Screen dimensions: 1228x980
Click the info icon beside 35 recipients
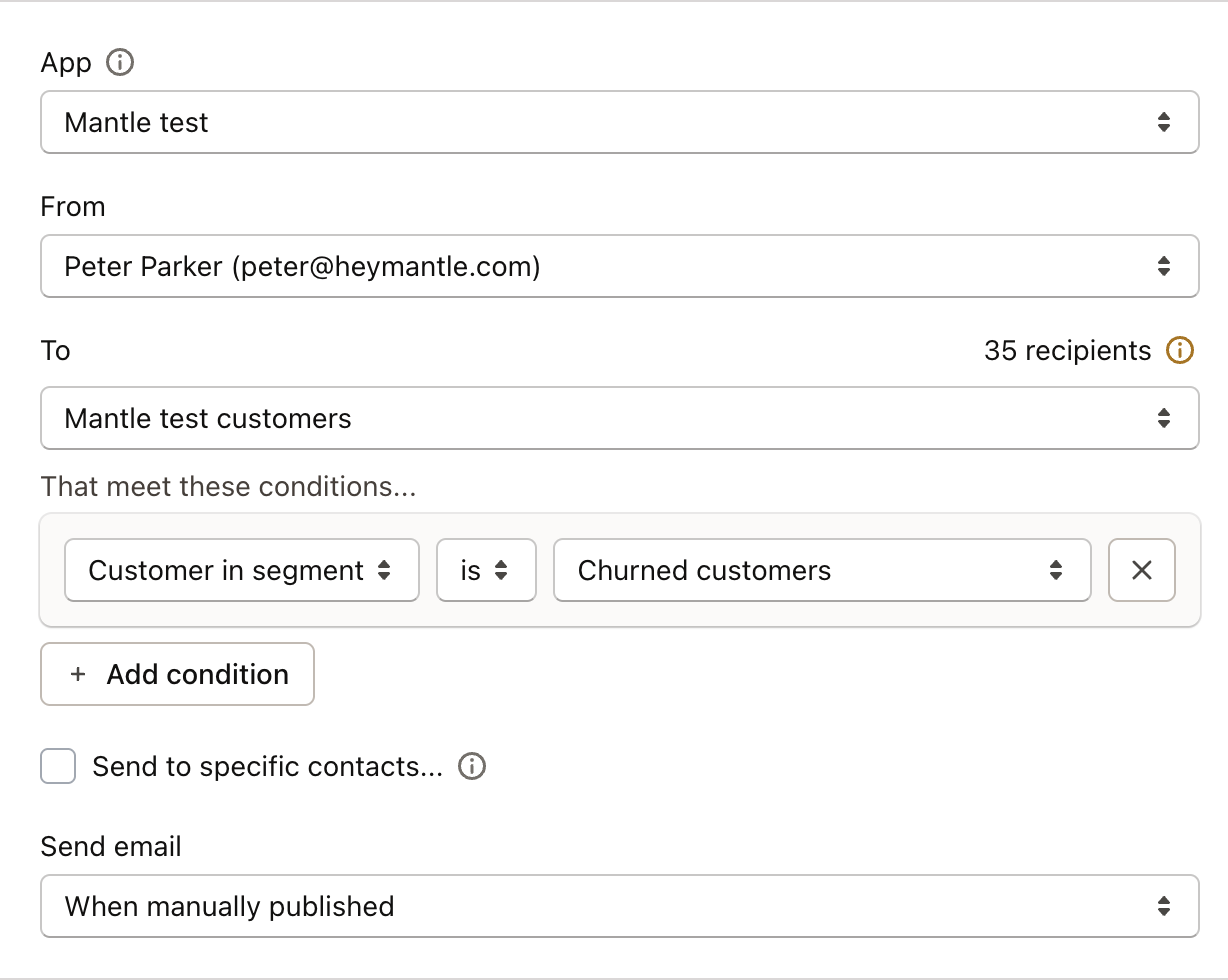point(1181,351)
